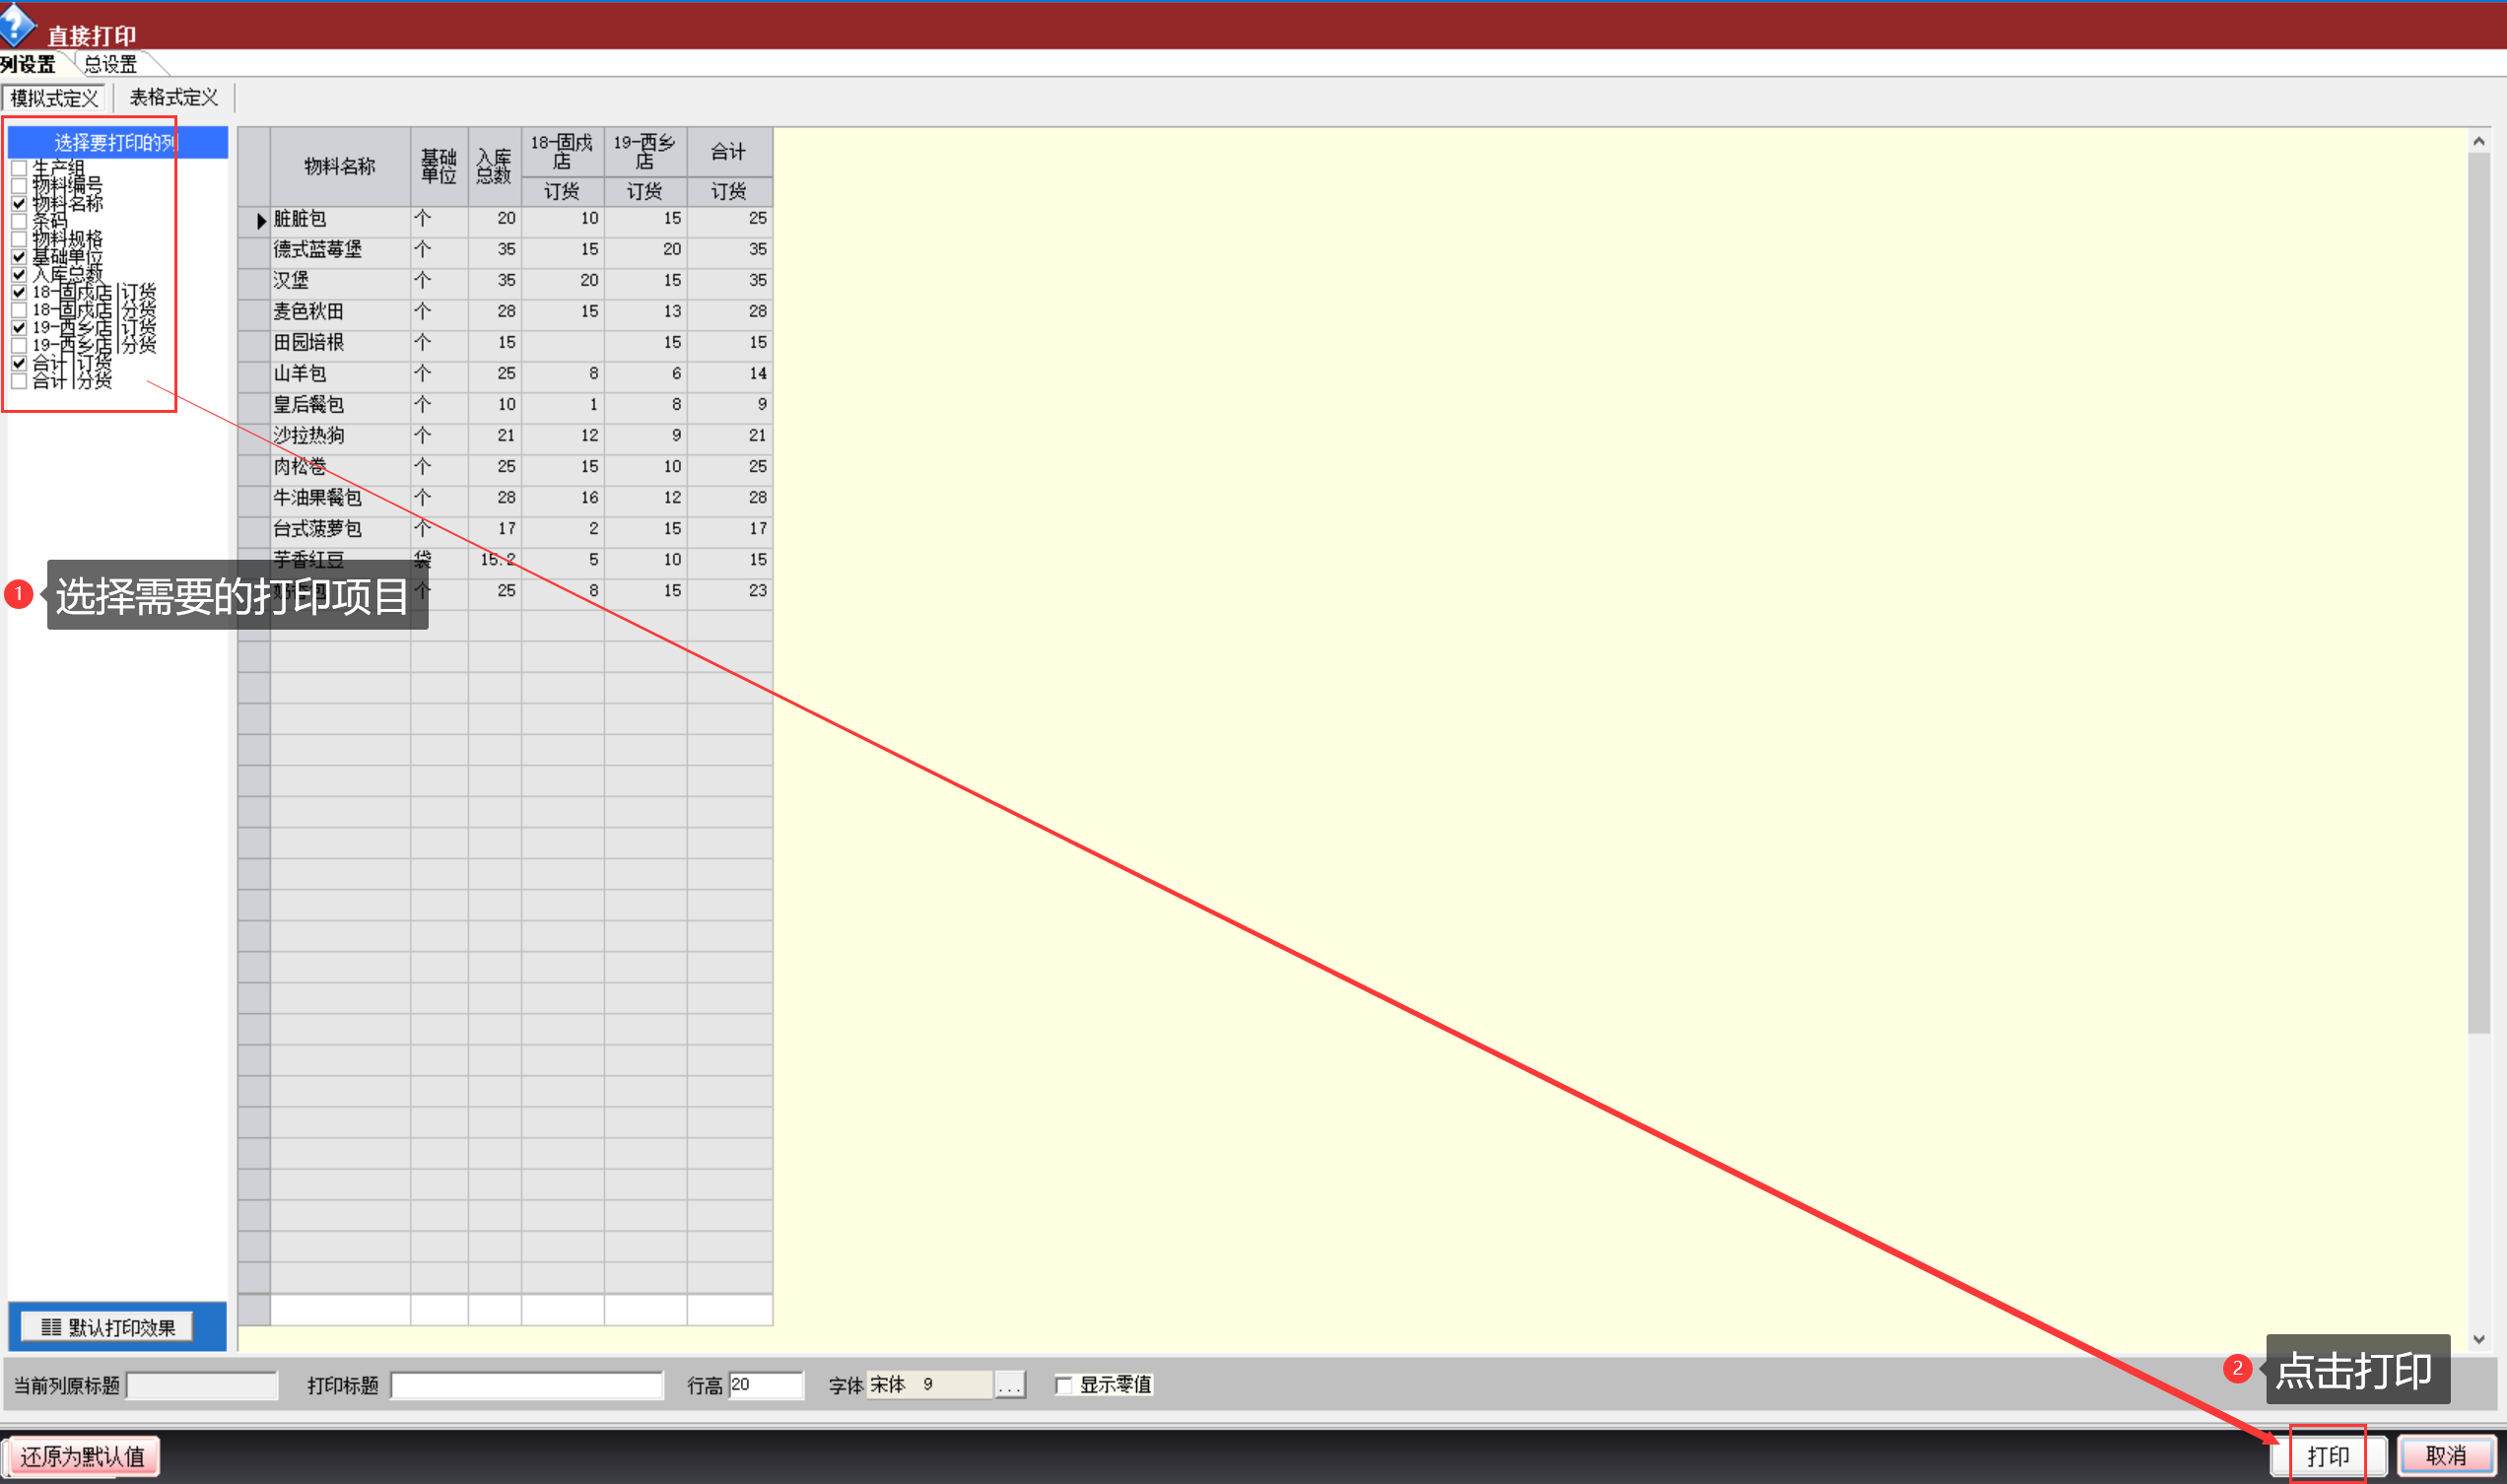This screenshot has width=2507, height=1484.
Task: Uncheck the 物料名称 column checkbox
Action: (x=19, y=203)
